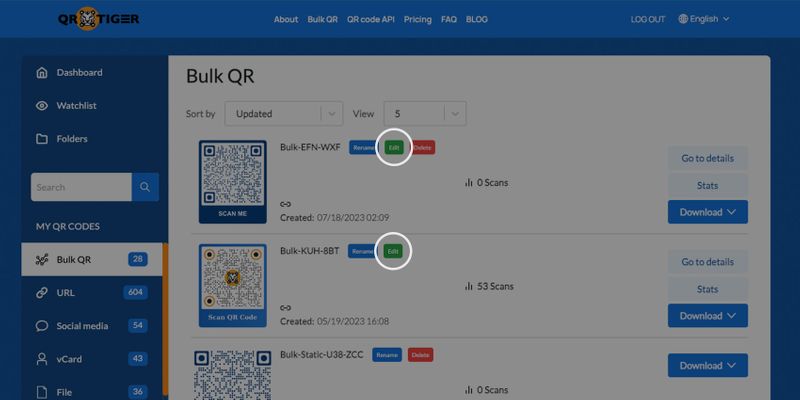Click the search magnifier button
This screenshot has height=400, width=800.
click(145, 187)
